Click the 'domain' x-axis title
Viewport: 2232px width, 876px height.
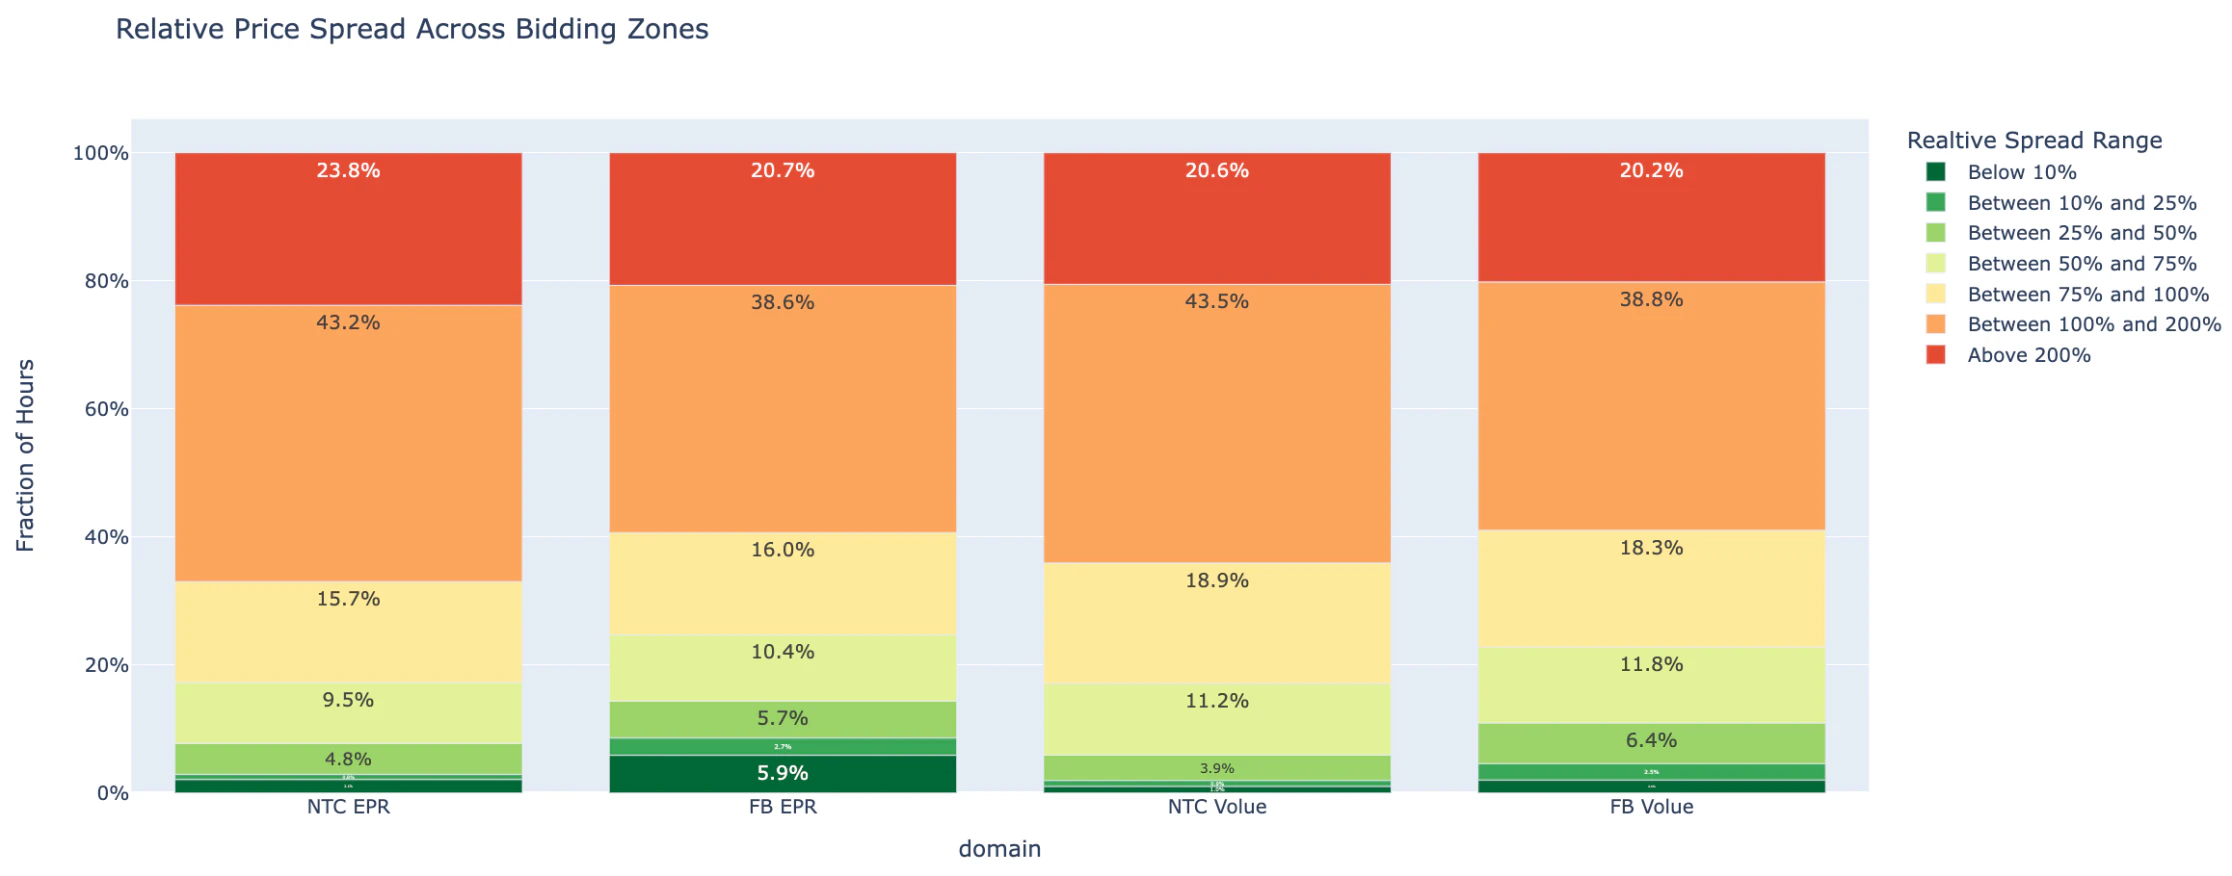[x=999, y=849]
